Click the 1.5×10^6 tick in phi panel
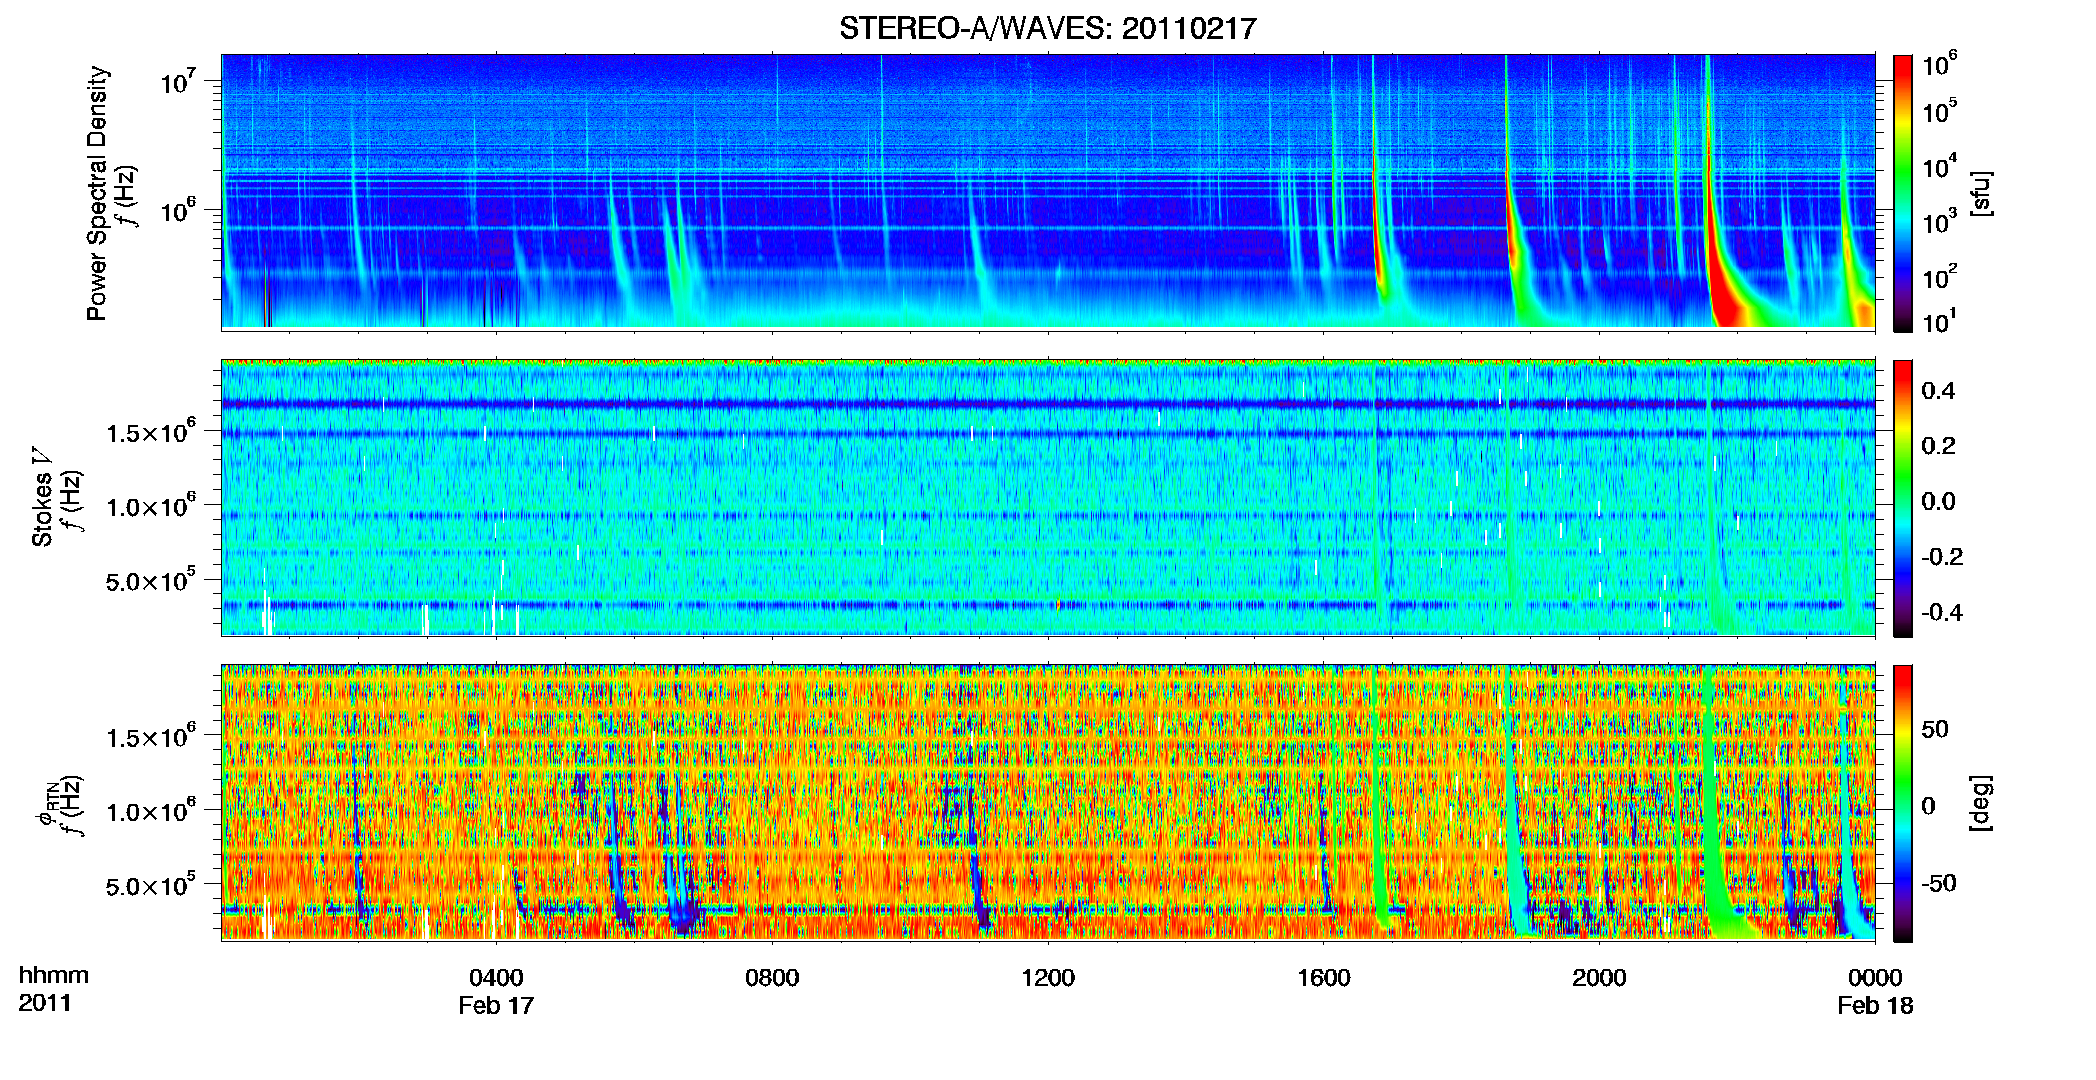The width and height of the screenshot is (2096, 1080). (151, 736)
